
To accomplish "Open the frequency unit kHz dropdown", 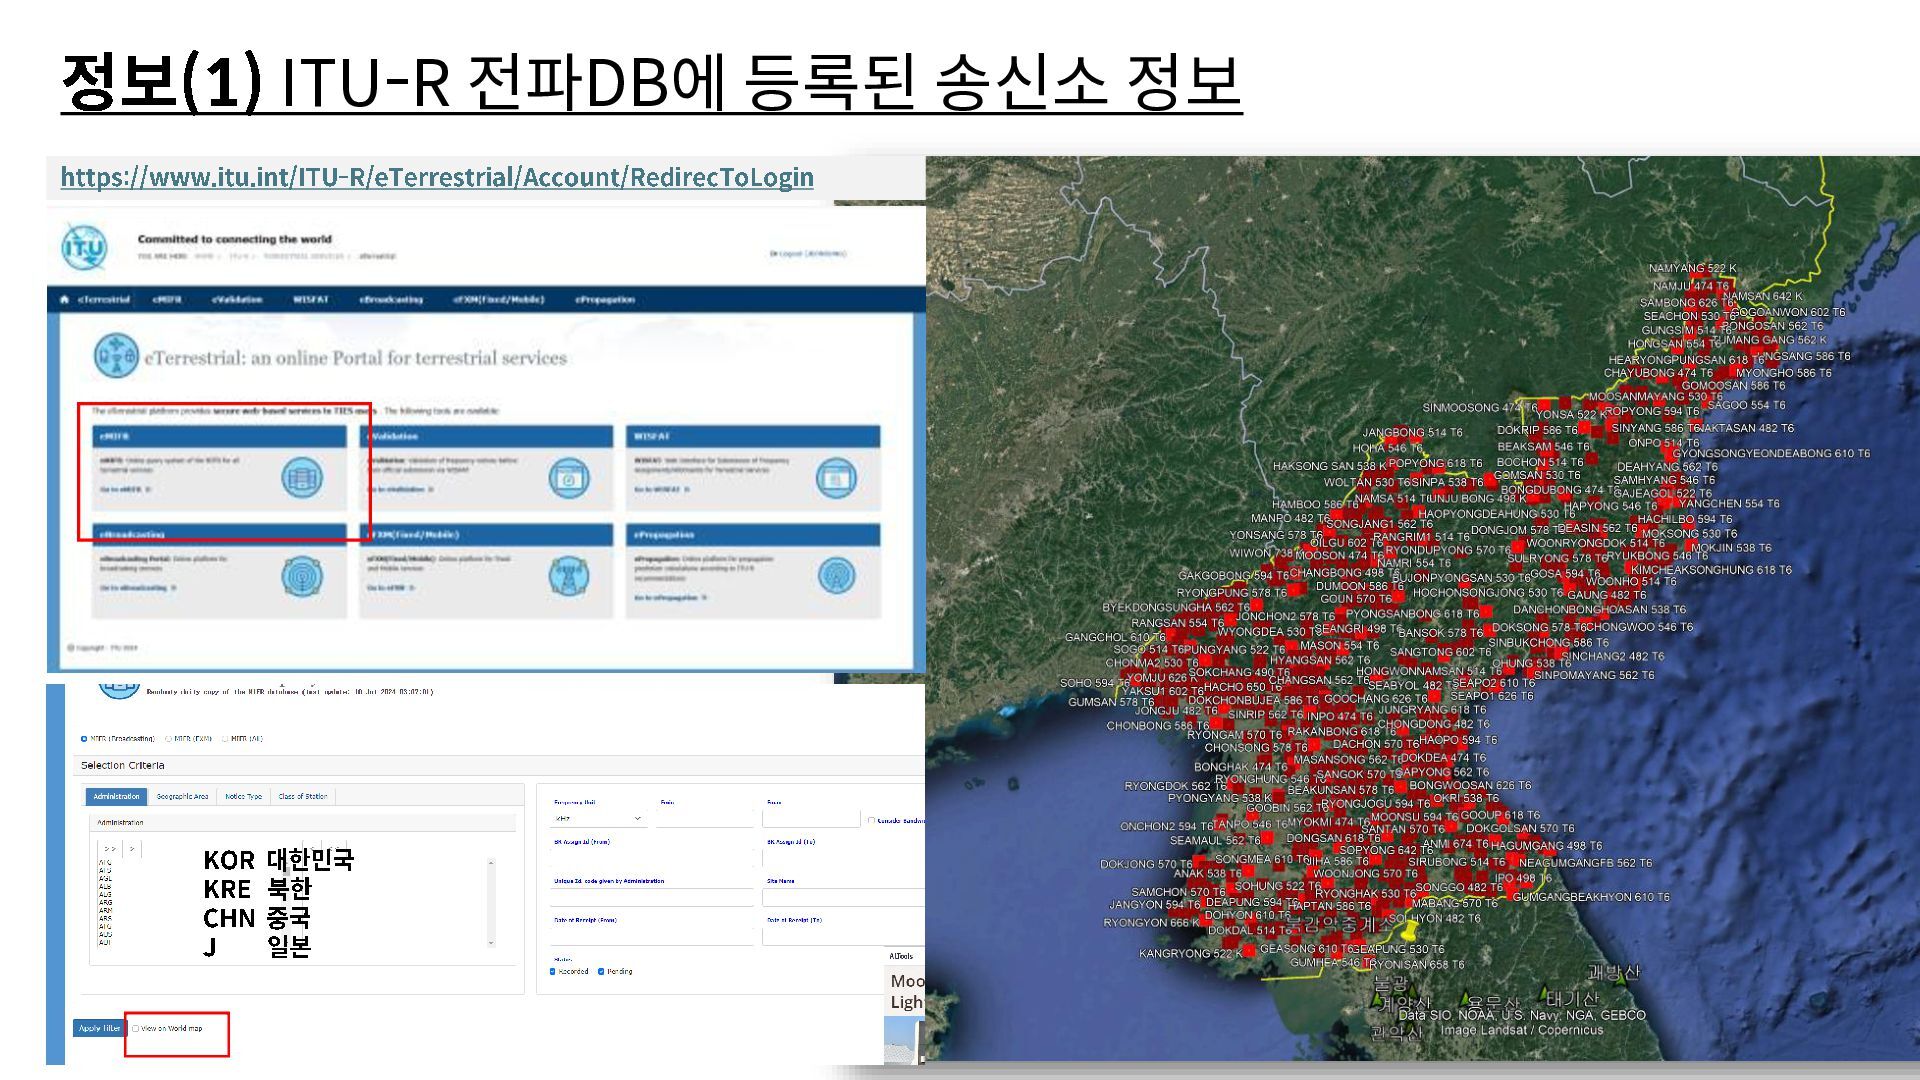I will (598, 819).
